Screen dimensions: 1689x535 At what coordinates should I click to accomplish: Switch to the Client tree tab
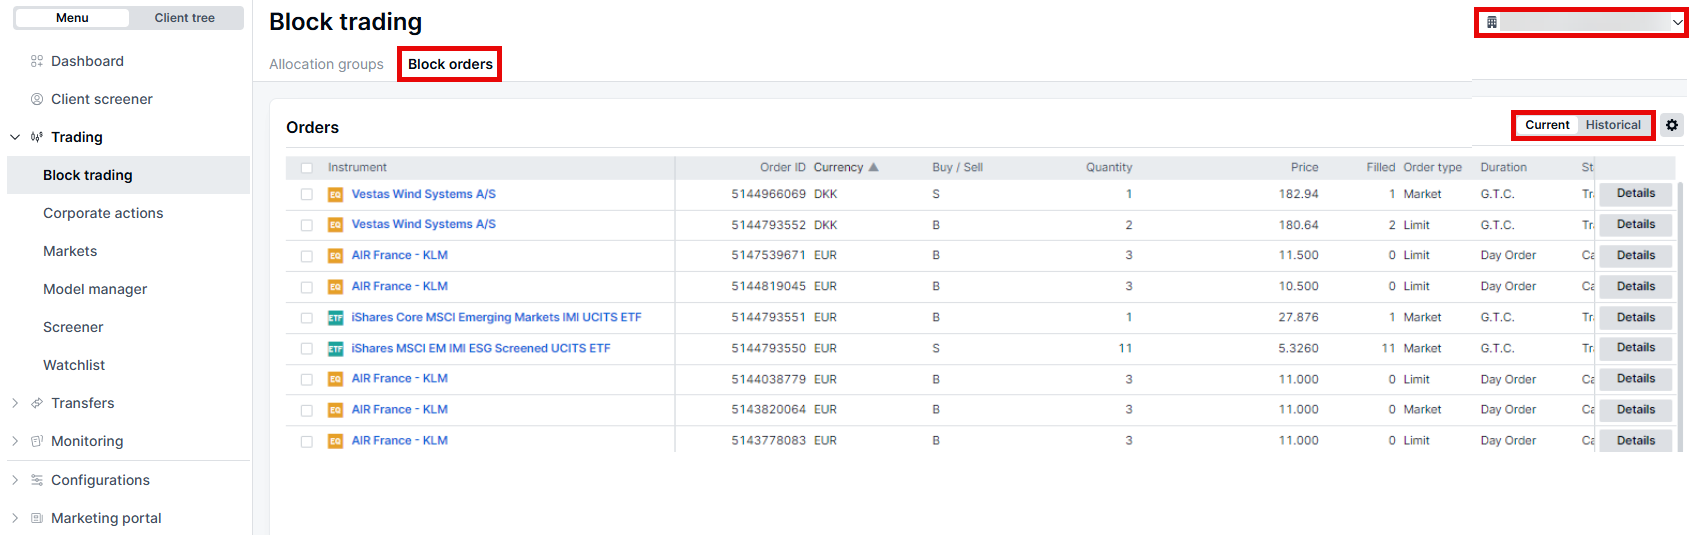(x=185, y=18)
